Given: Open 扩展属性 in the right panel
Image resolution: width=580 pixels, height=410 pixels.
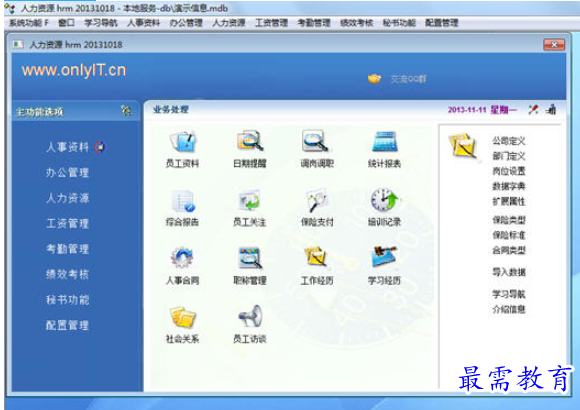Looking at the screenshot, I should [509, 201].
